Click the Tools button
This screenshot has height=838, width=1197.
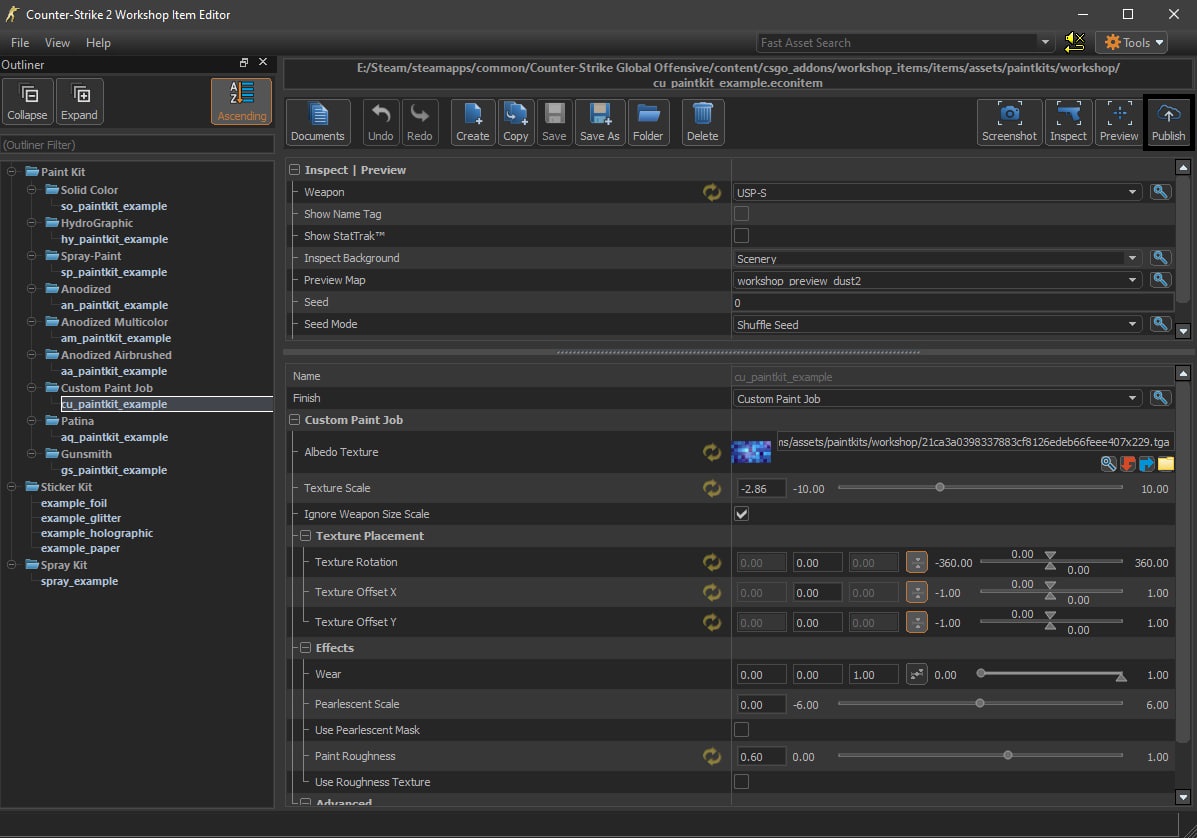[1131, 43]
